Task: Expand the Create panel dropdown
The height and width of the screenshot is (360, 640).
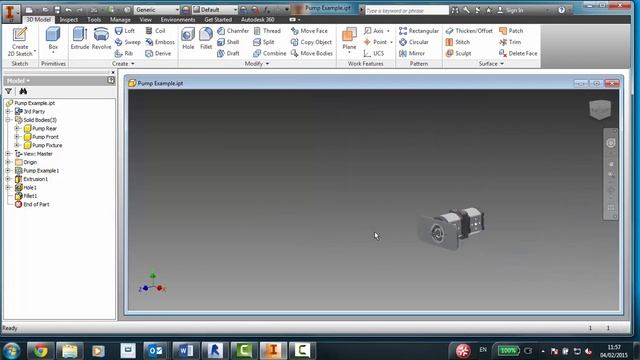Action: 123,64
